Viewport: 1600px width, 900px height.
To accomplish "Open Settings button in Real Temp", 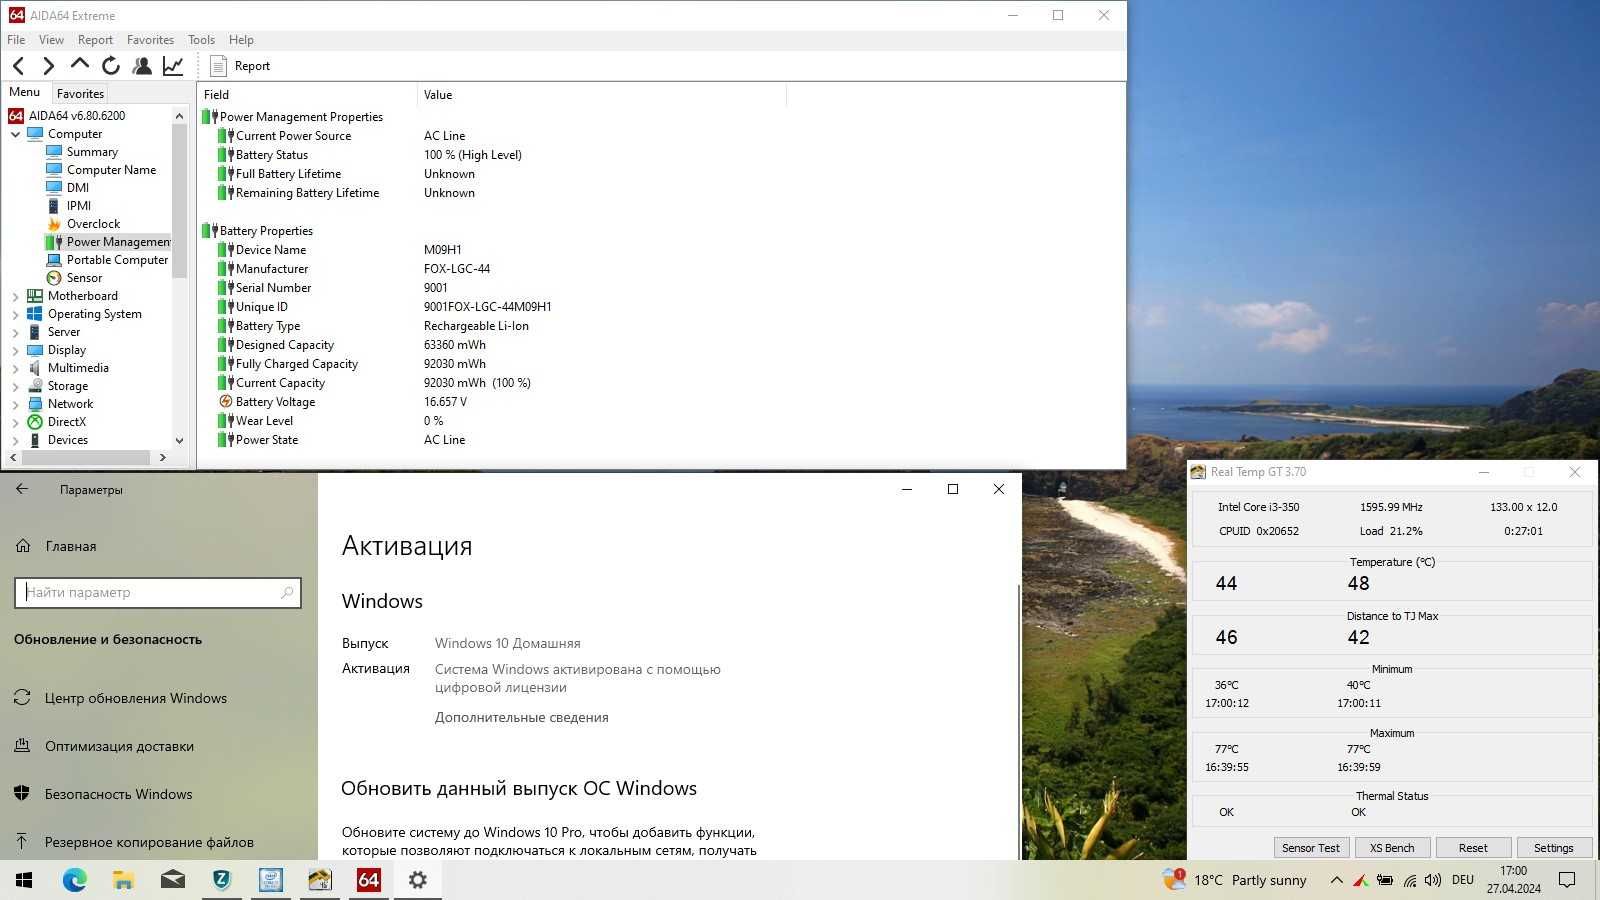I will (x=1554, y=847).
